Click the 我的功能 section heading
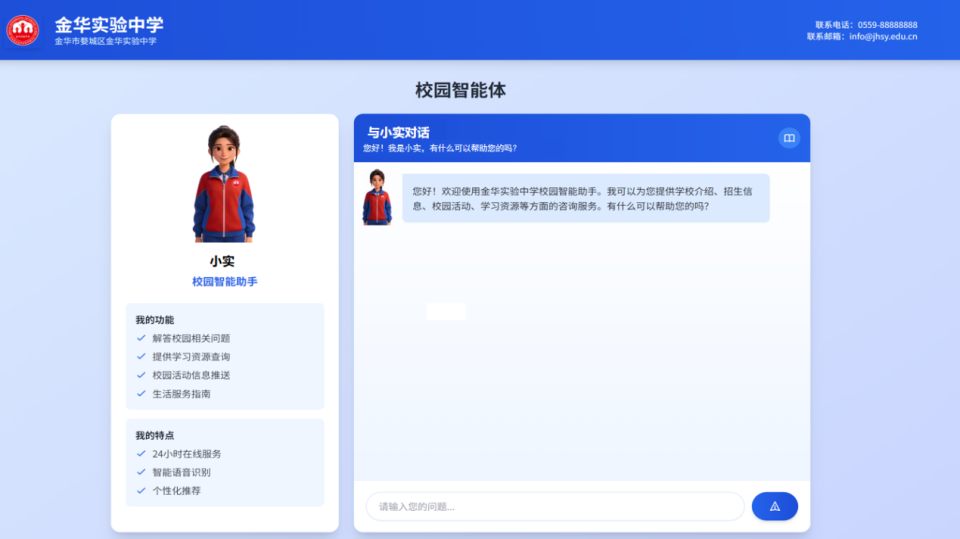Viewport: 960px width, 539px height. pos(155,320)
